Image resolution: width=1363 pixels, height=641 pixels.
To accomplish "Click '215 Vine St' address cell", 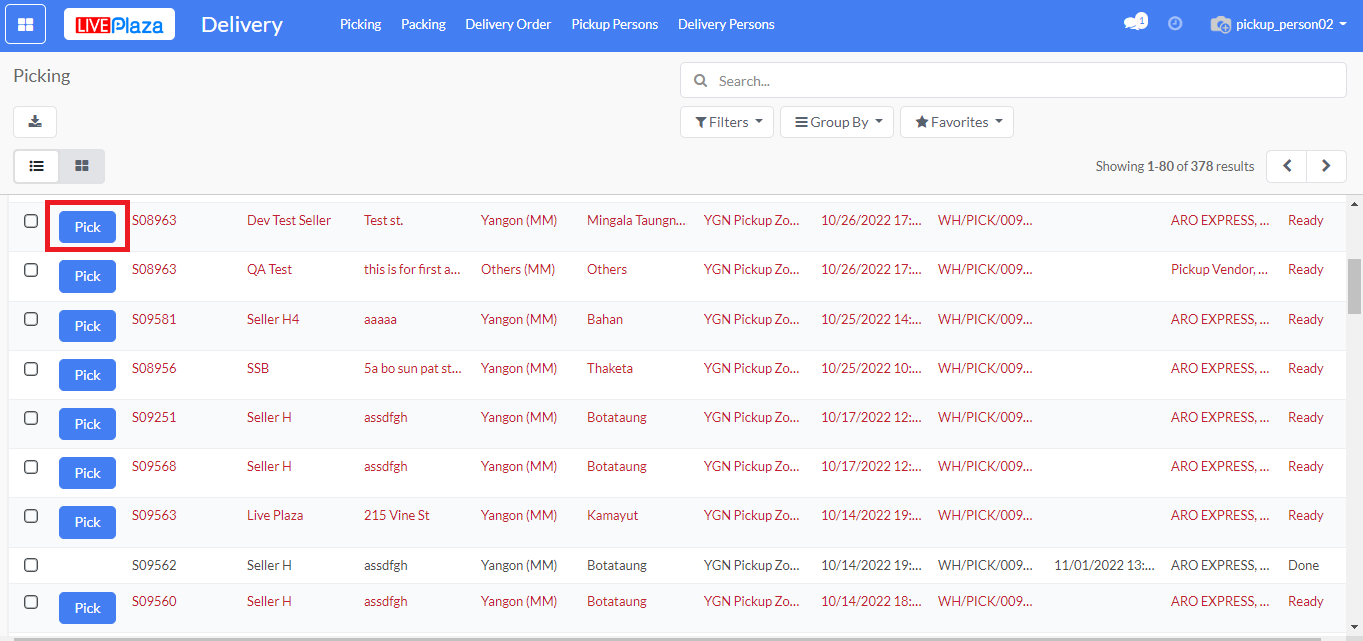I will pos(397,515).
